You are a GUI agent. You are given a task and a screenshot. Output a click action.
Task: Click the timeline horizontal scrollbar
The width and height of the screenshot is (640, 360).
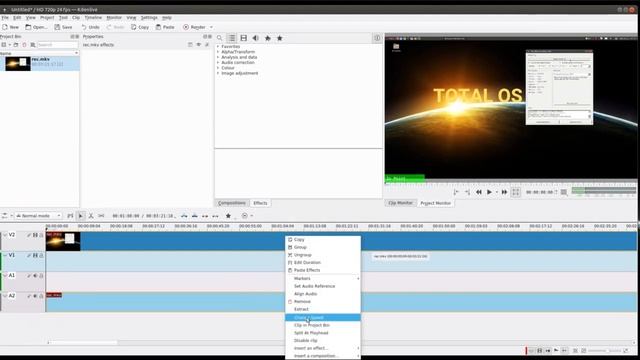(x=83, y=342)
